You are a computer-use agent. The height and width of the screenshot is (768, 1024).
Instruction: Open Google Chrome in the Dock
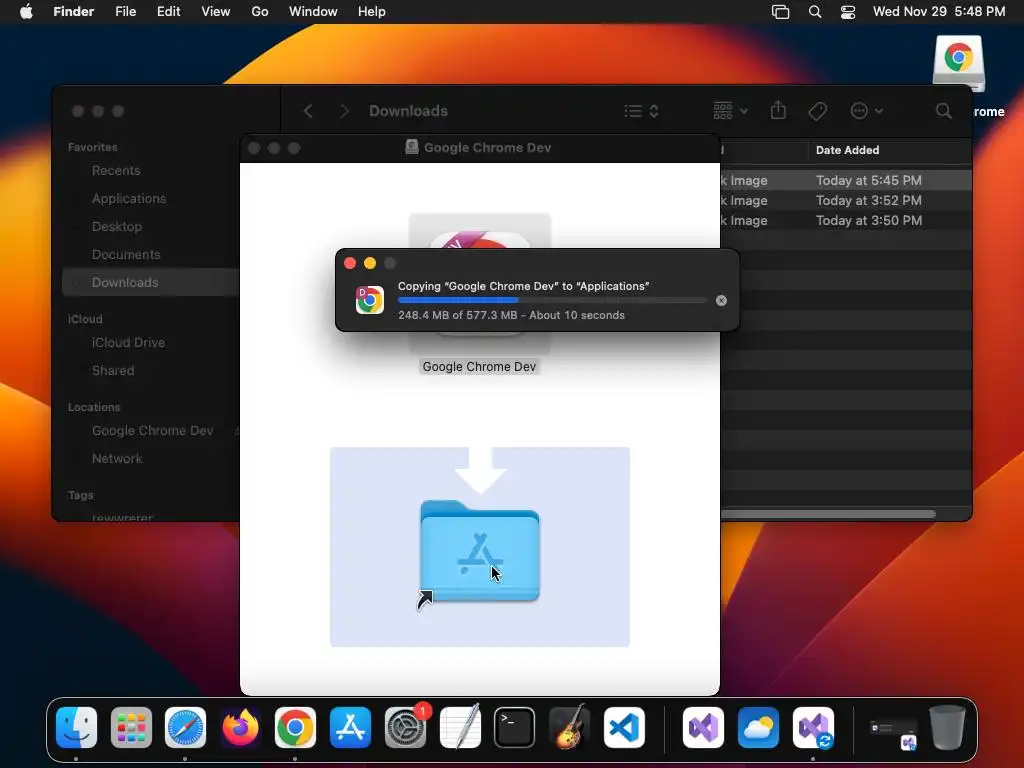point(295,728)
